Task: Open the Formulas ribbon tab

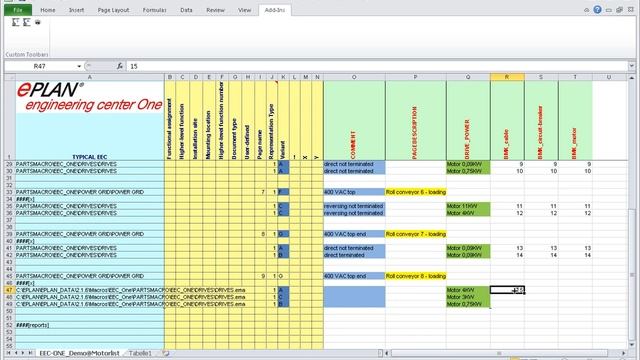Action: (x=155, y=10)
